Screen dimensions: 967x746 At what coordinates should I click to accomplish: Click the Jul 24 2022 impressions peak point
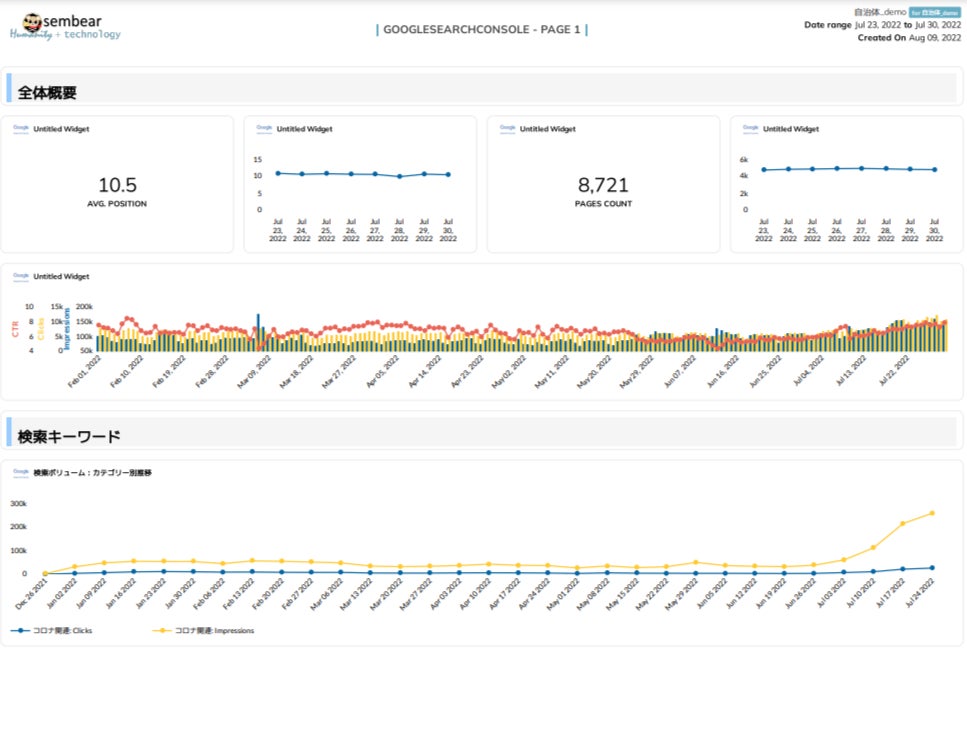(932, 513)
